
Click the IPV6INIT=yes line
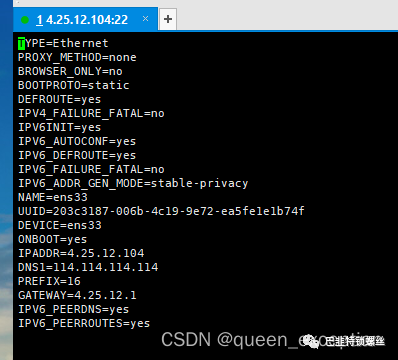59,127
